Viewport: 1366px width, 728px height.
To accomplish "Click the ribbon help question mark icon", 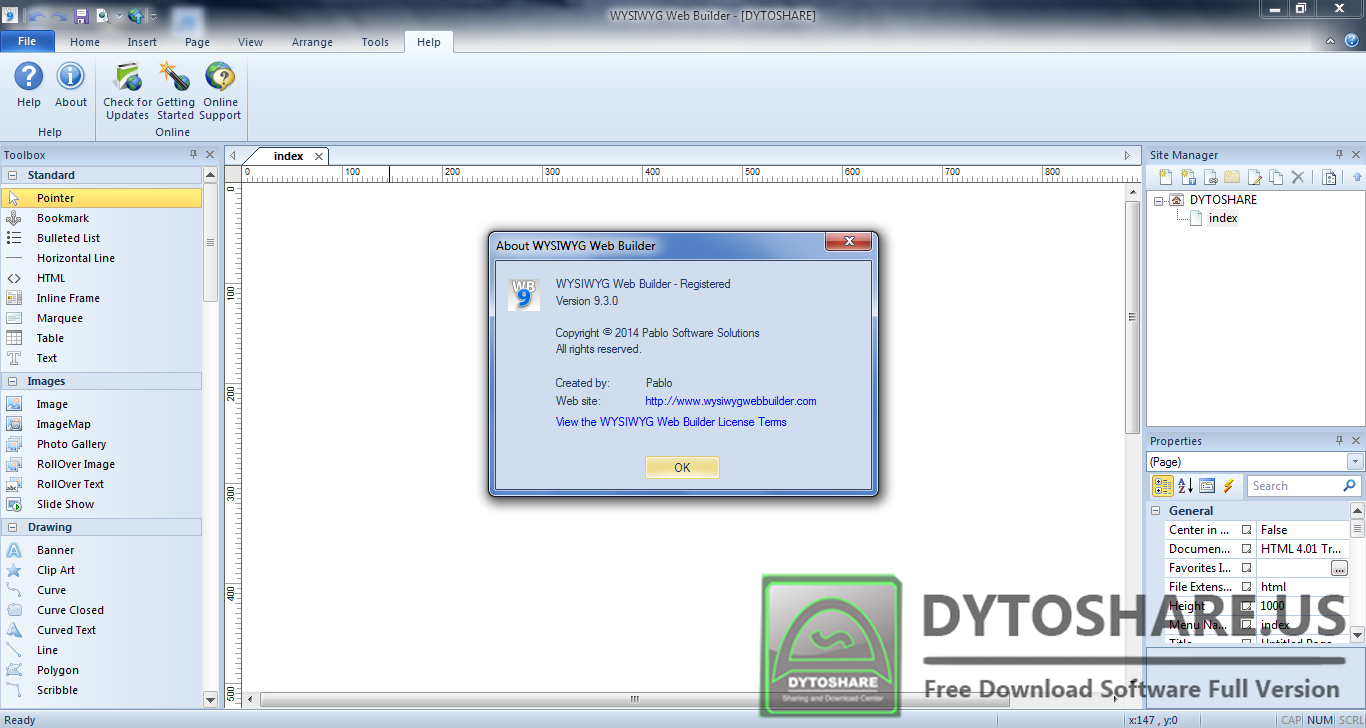I will click(1351, 41).
